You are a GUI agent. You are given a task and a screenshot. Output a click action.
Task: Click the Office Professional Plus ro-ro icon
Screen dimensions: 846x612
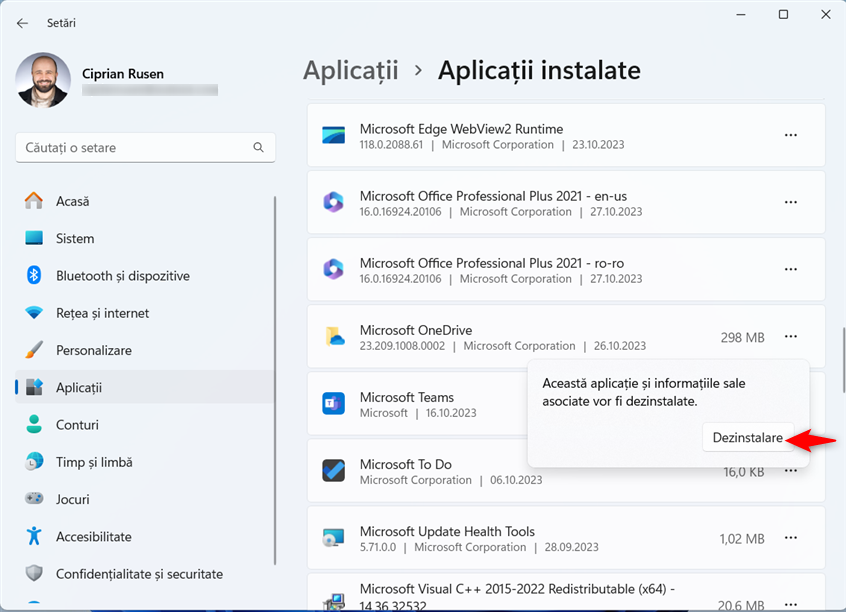(333, 269)
